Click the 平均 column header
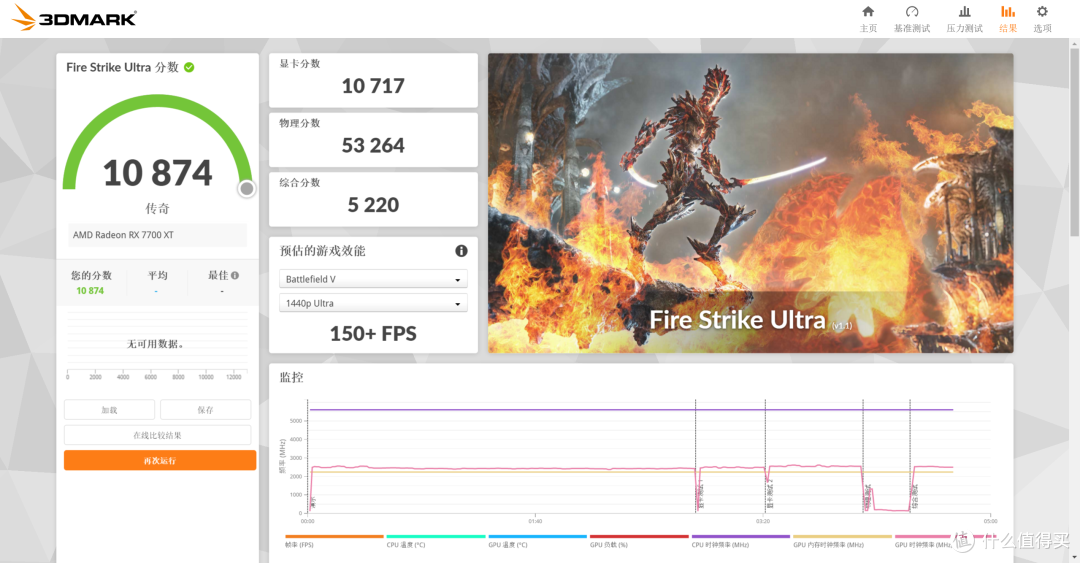 click(158, 276)
